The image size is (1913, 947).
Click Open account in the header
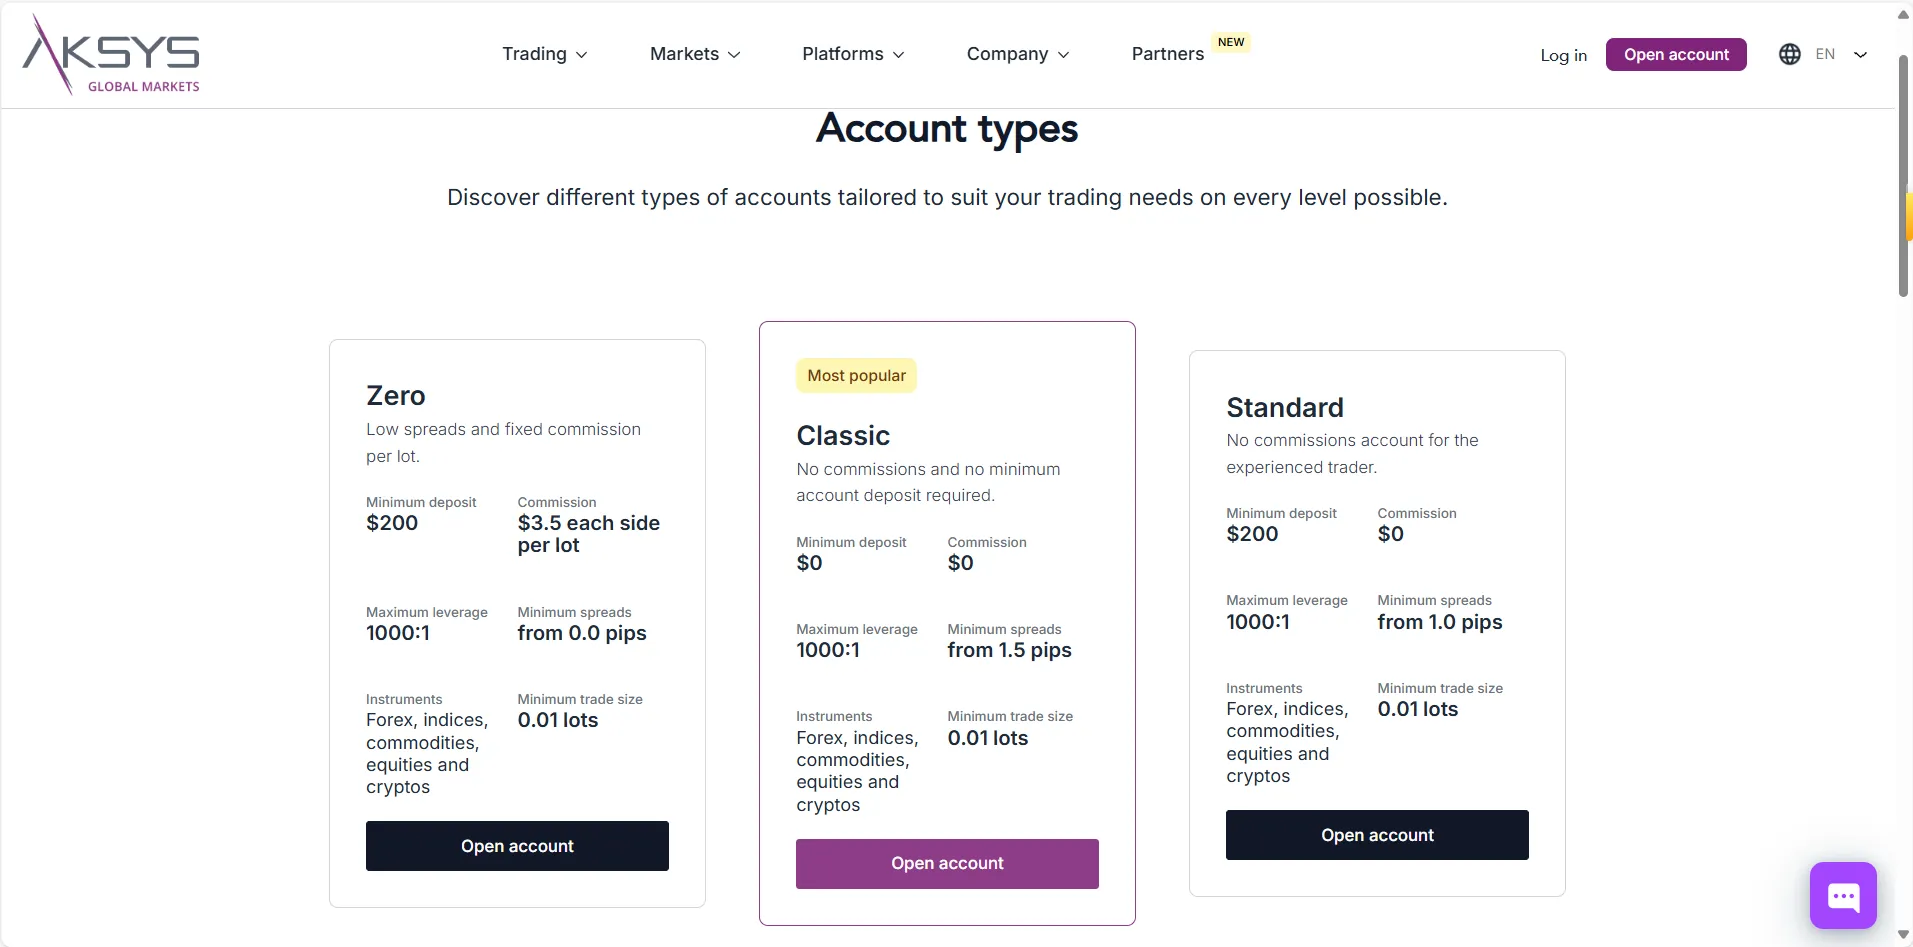[1676, 54]
